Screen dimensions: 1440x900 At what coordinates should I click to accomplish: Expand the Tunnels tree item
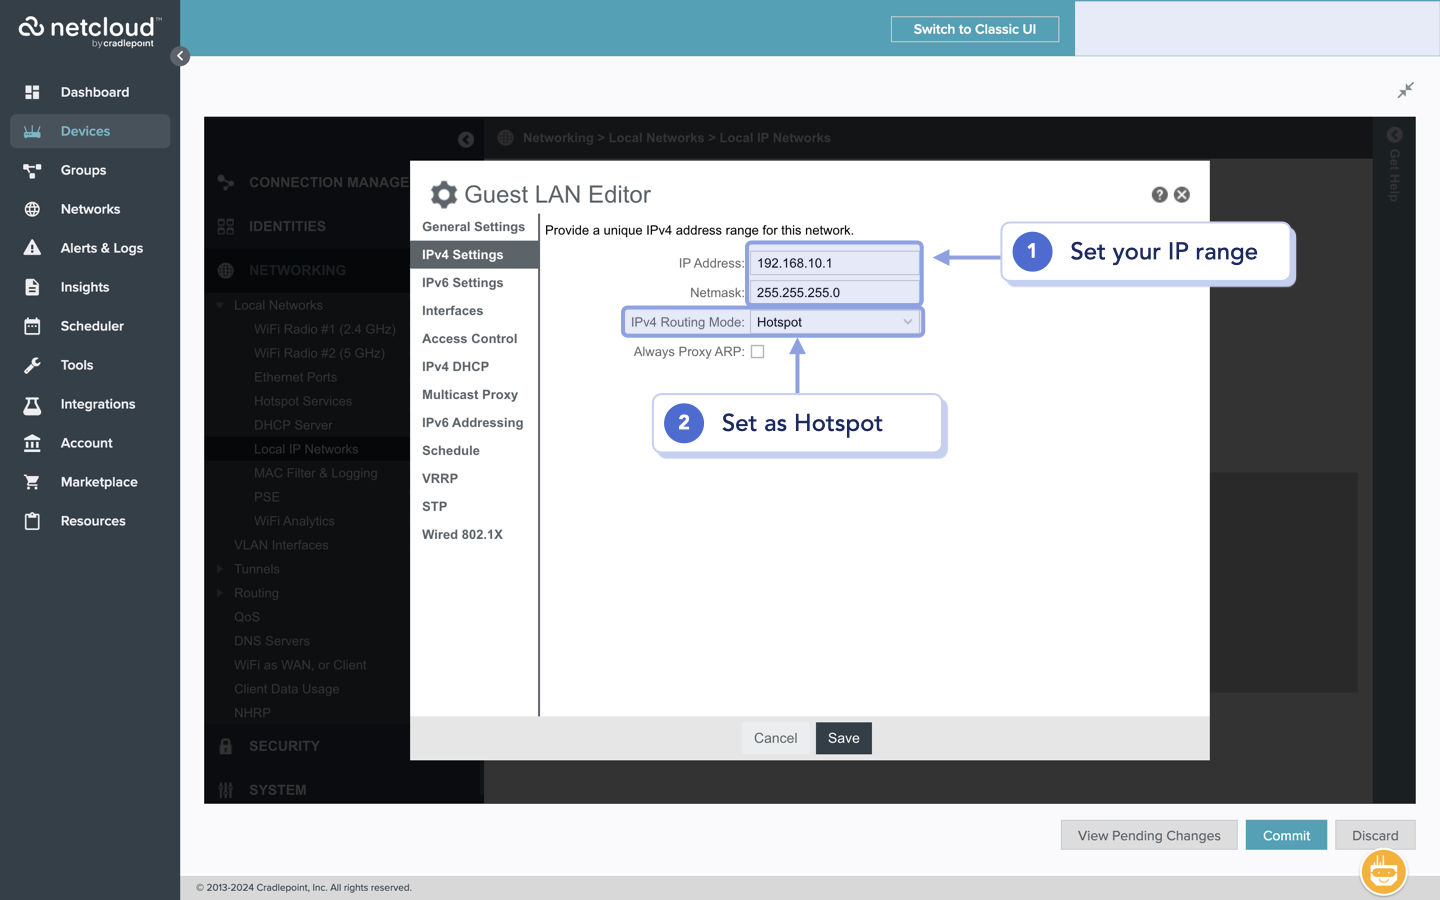click(x=221, y=568)
